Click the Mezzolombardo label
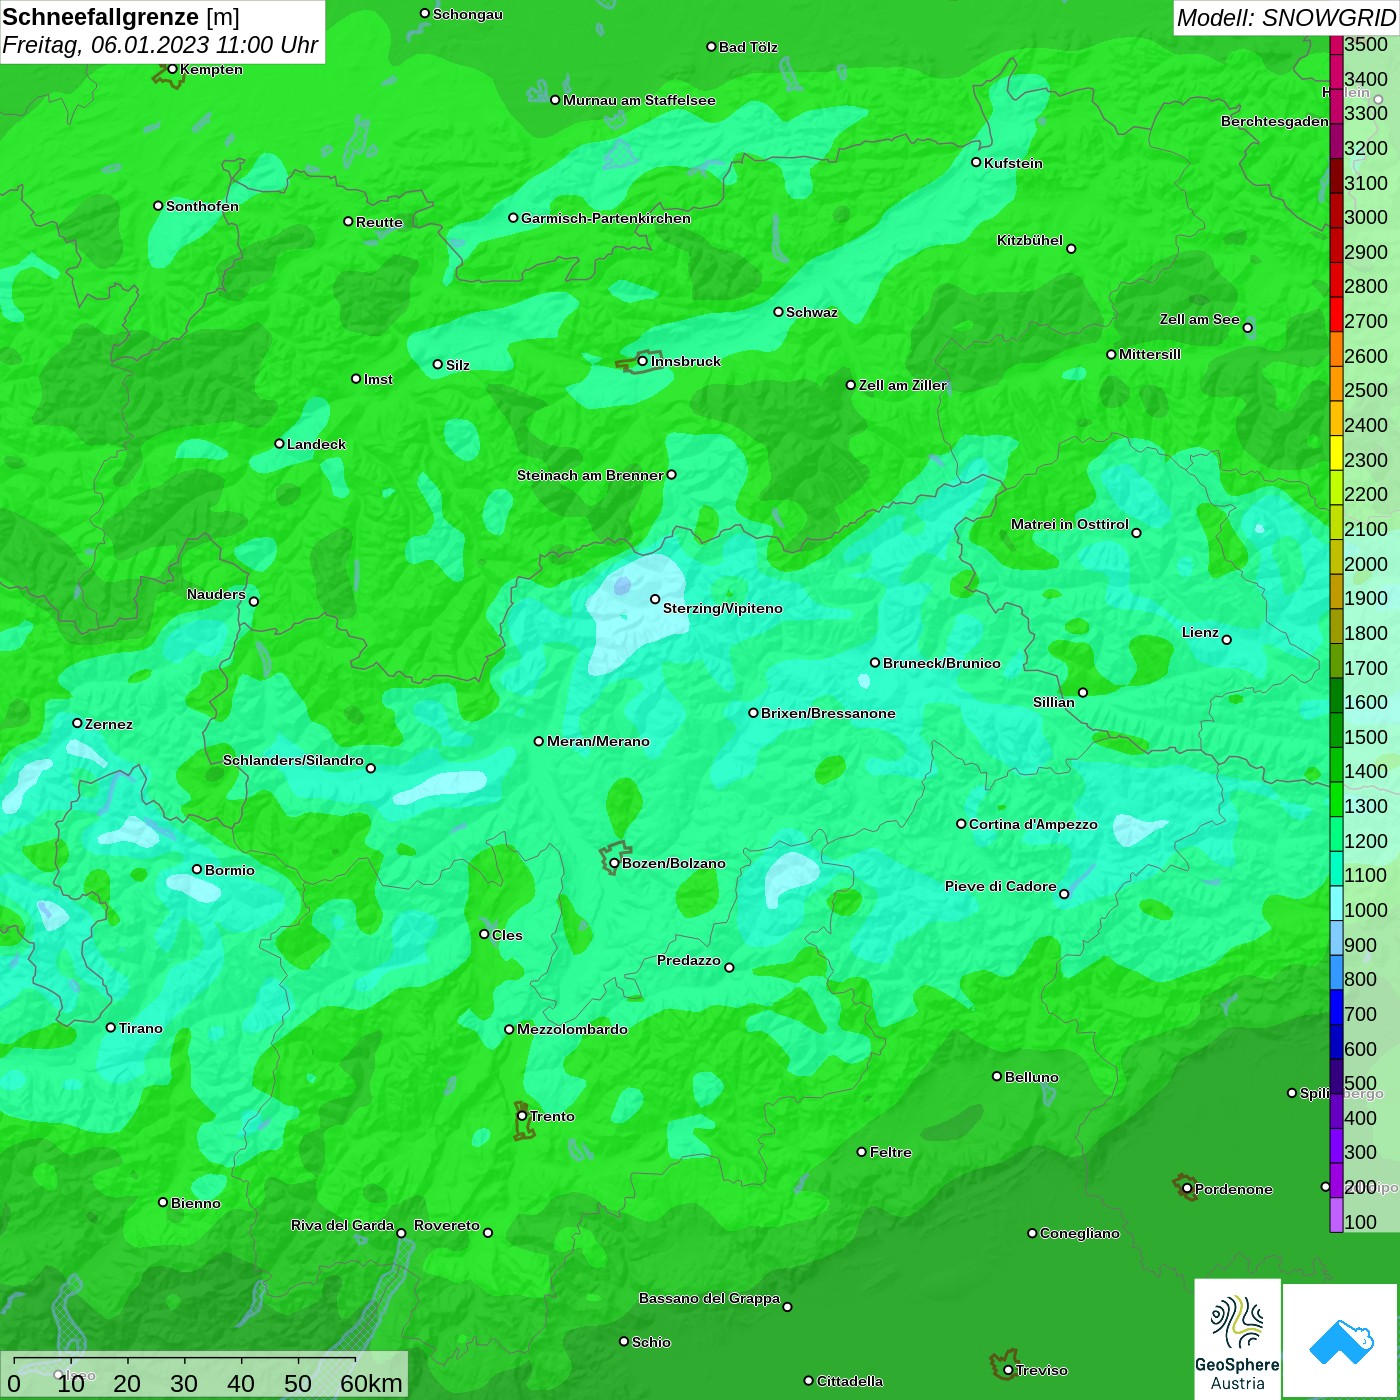The height and width of the screenshot is (1400, 1400). (x=572, y=1029)
